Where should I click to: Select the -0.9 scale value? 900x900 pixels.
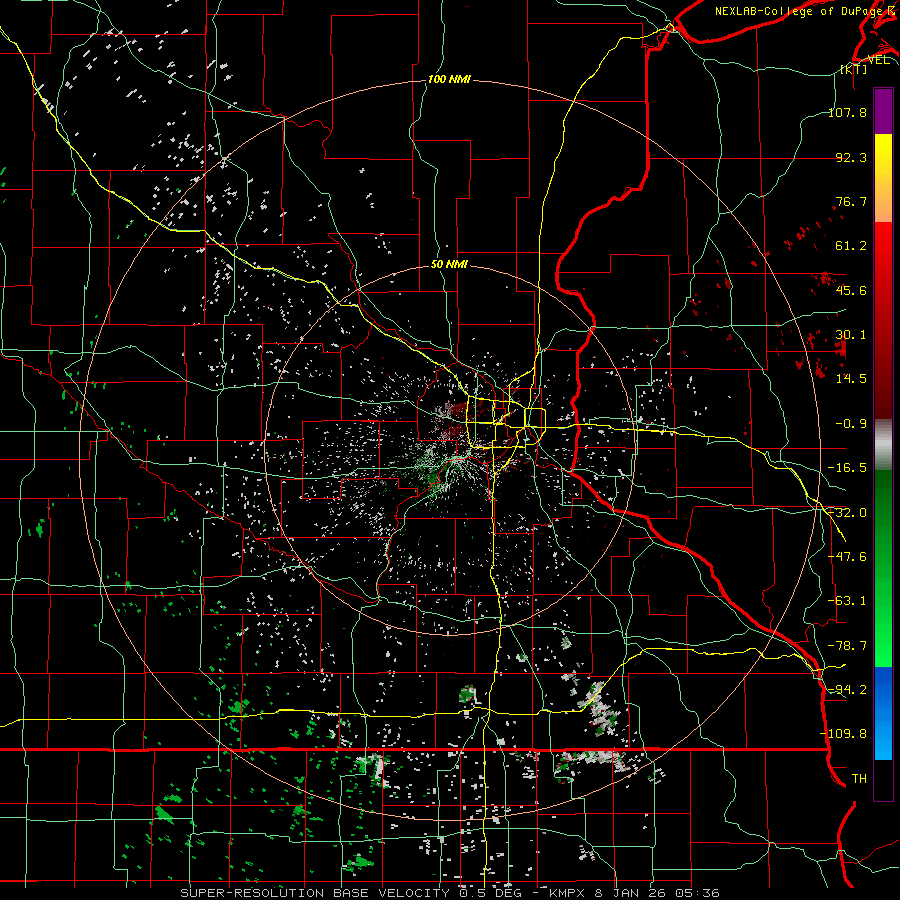point(851,424)
